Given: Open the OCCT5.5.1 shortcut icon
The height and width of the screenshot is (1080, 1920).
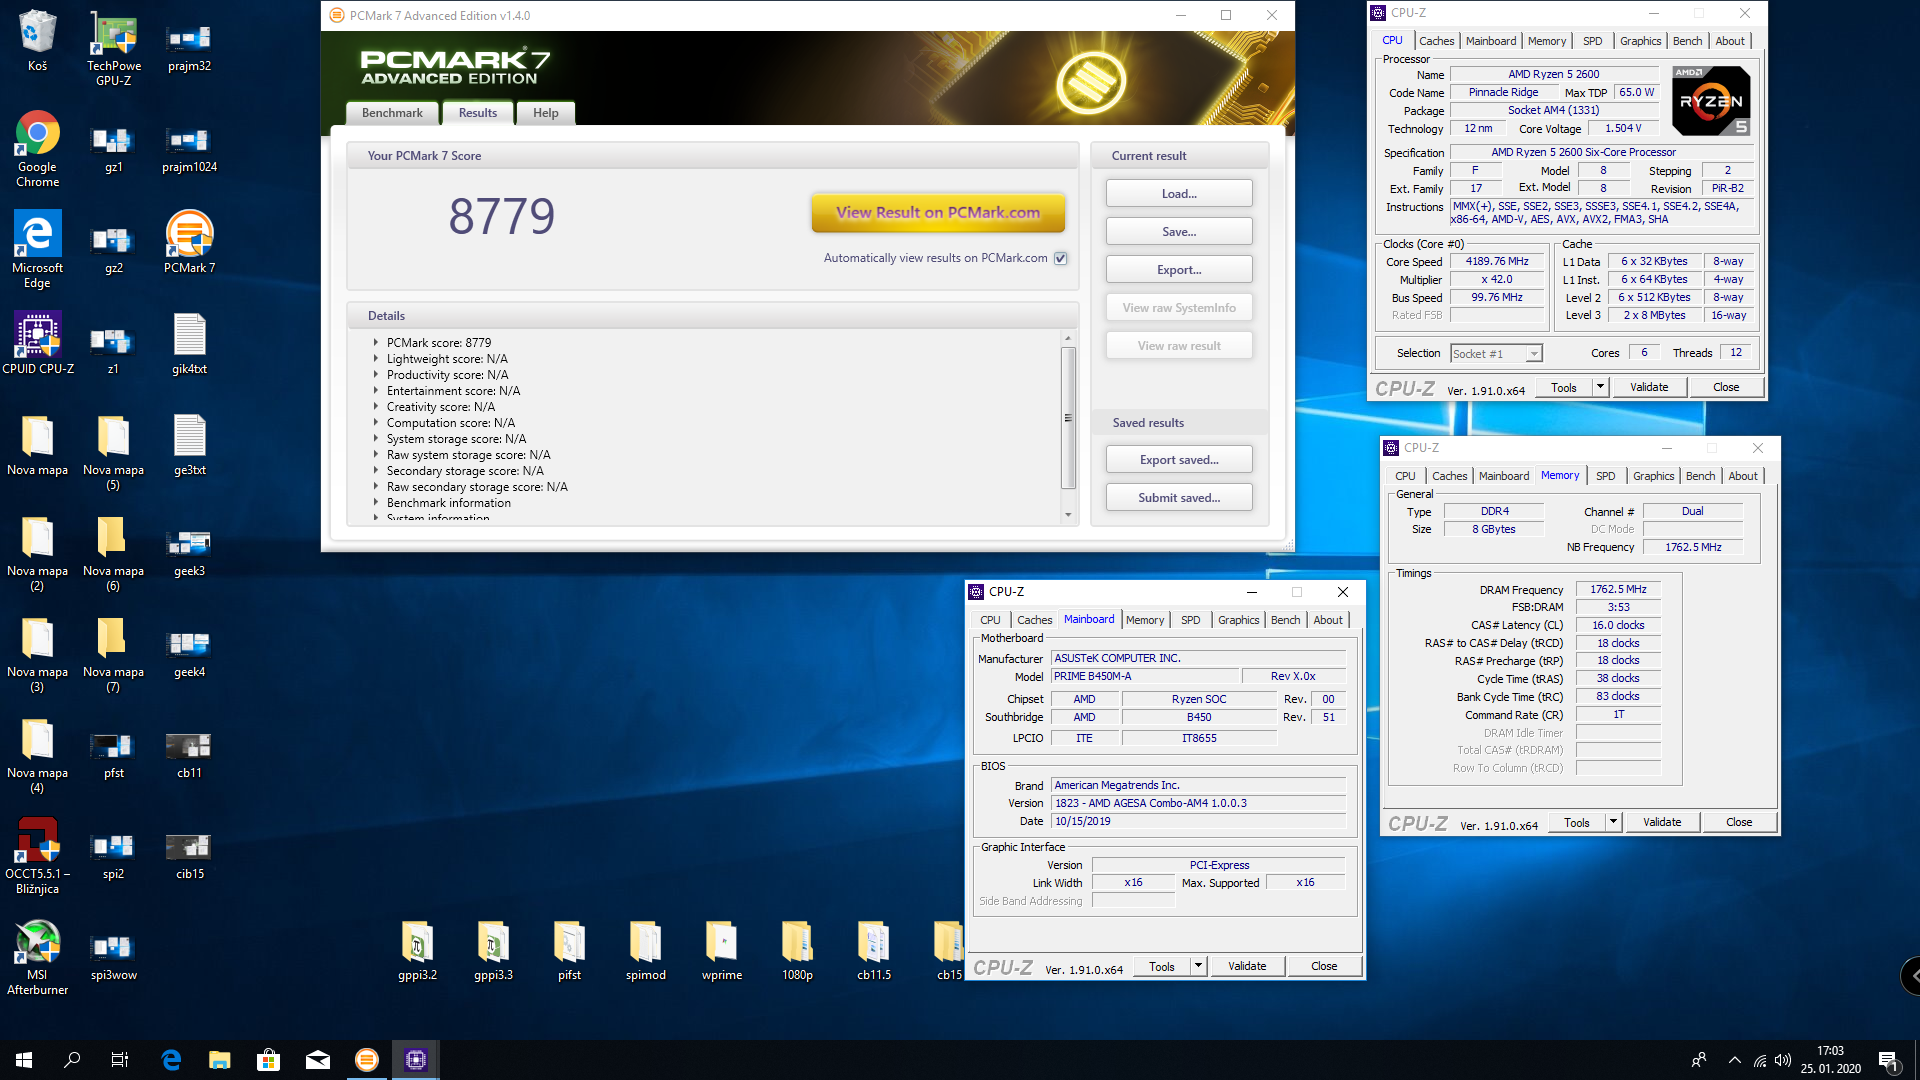Looking at the screenshot, I should [x=37, y=856].
